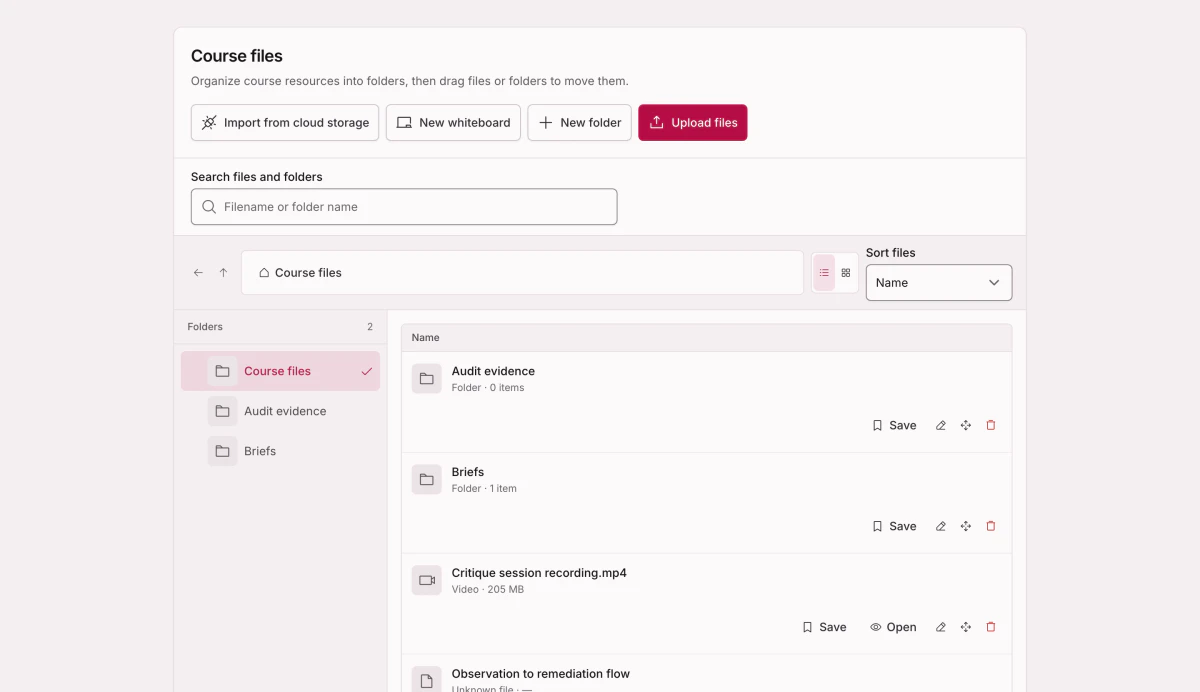Image resolution: width=1200 pixels, height=692 pixels.
Task: Rename Audit evidence using the pencil icon
Action: (x=941, y=425)
